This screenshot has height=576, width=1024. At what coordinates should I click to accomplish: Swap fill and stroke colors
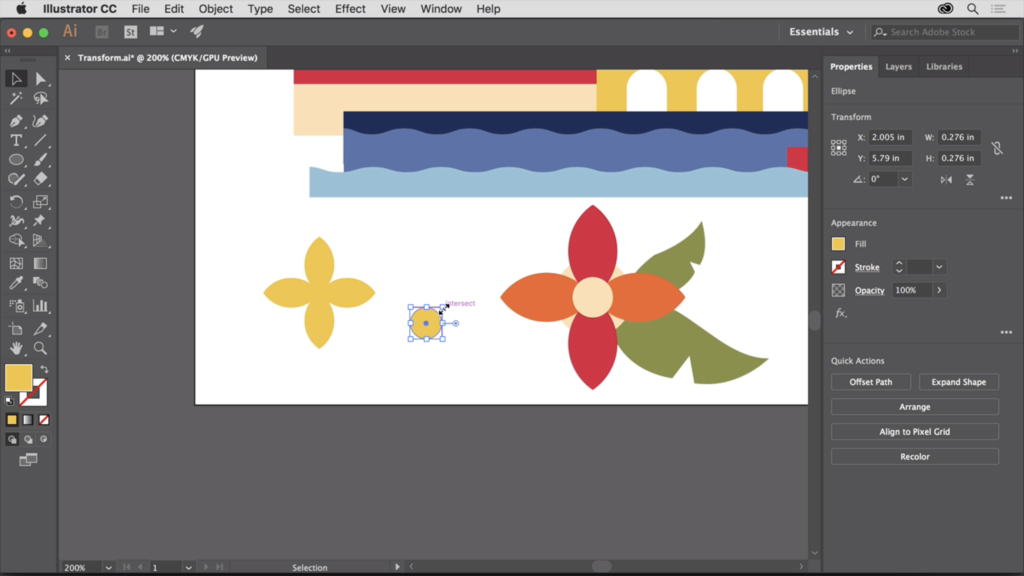44,369
